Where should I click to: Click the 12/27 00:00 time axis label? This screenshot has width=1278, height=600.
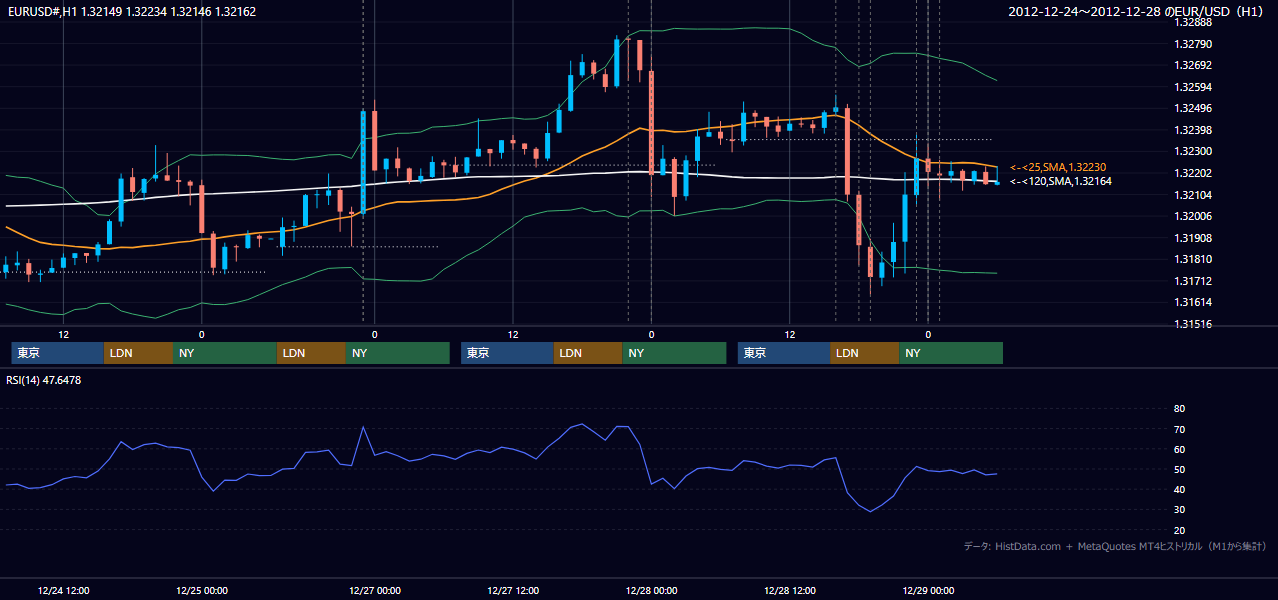[x=374, y=590]
